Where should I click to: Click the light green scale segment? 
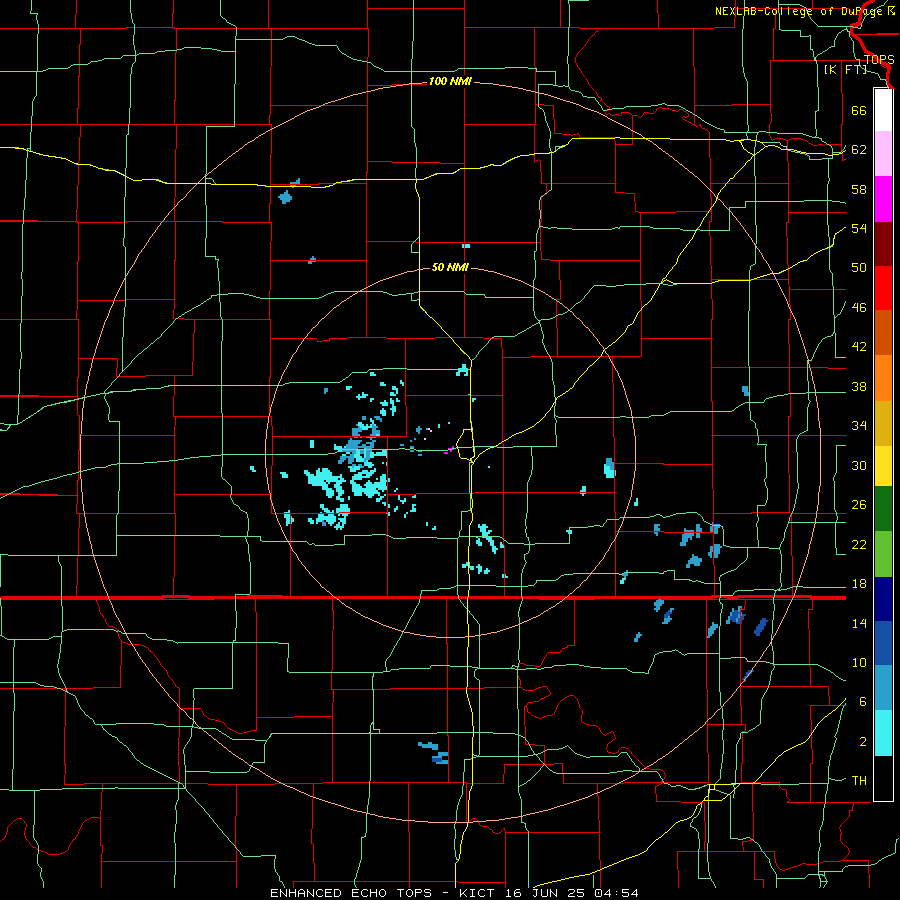883,553
